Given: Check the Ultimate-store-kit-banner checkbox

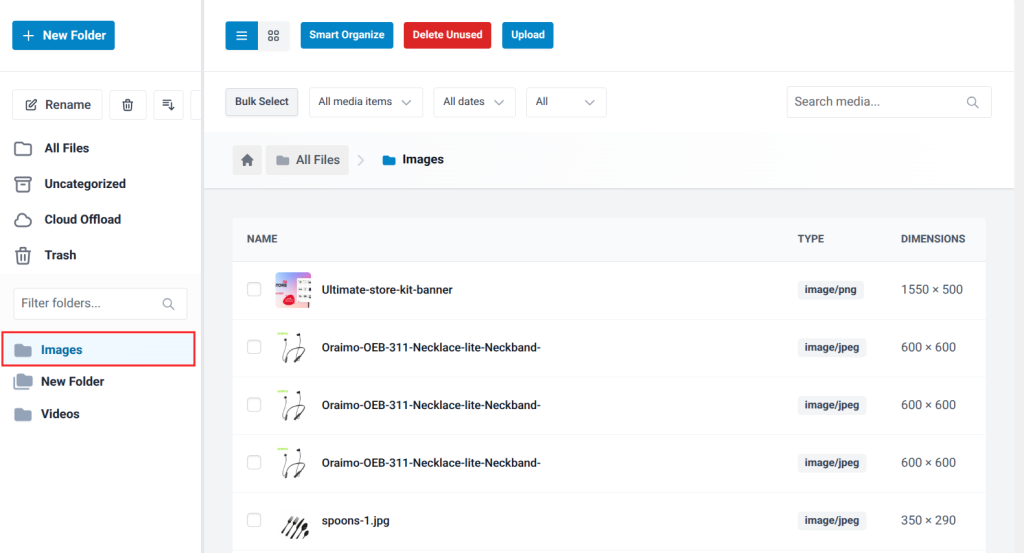Looking at the screenshot, I should (254, 289).
